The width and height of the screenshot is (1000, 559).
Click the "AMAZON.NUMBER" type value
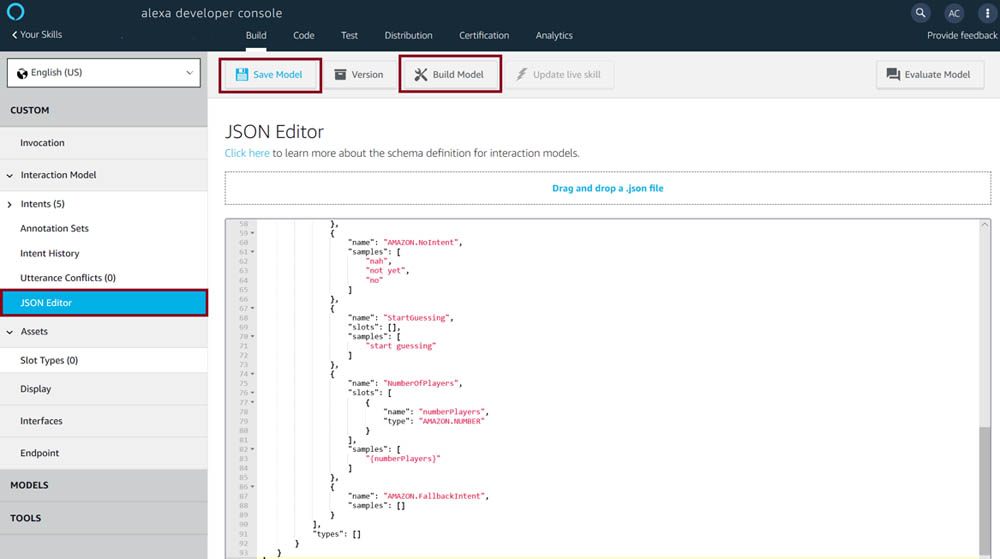coord(452,421)
